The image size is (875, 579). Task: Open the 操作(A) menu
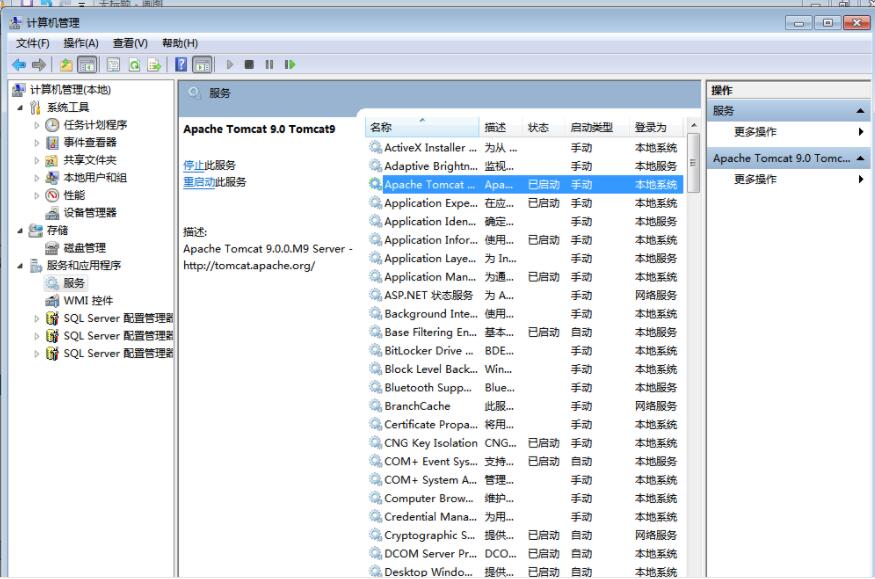(x=80, y=43)
